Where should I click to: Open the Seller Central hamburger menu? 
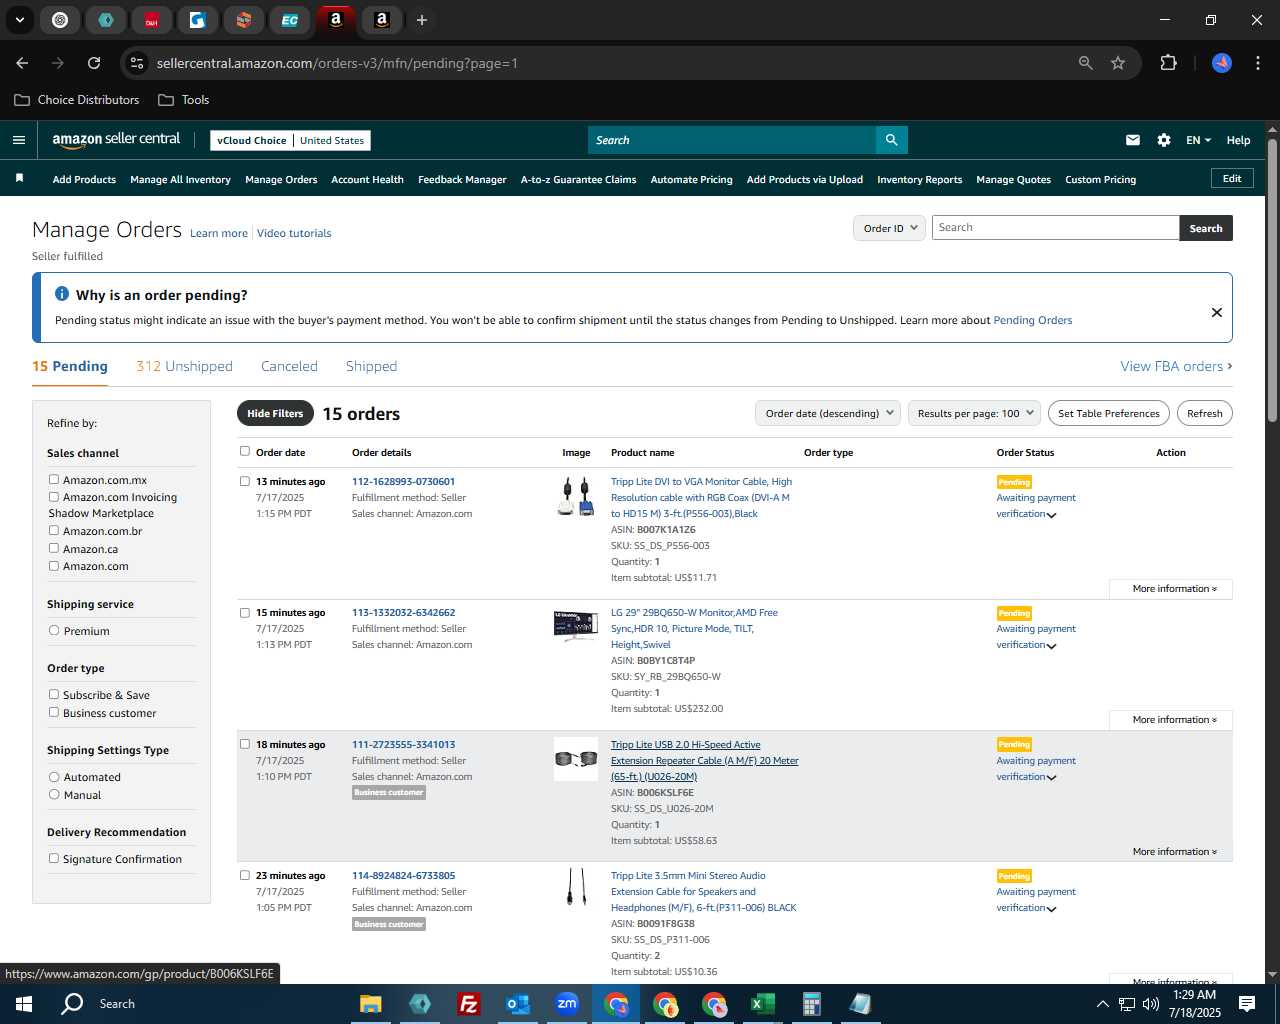(18, 140)
